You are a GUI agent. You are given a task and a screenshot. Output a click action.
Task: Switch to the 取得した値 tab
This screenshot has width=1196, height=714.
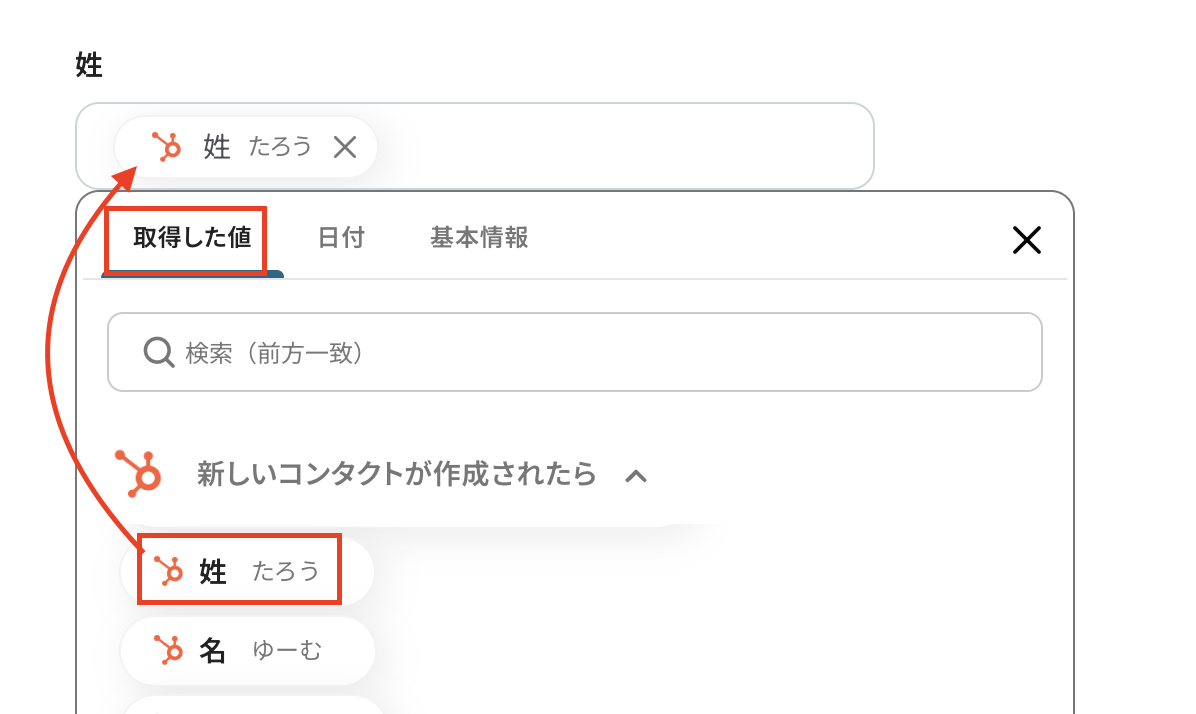click(186, 239)
